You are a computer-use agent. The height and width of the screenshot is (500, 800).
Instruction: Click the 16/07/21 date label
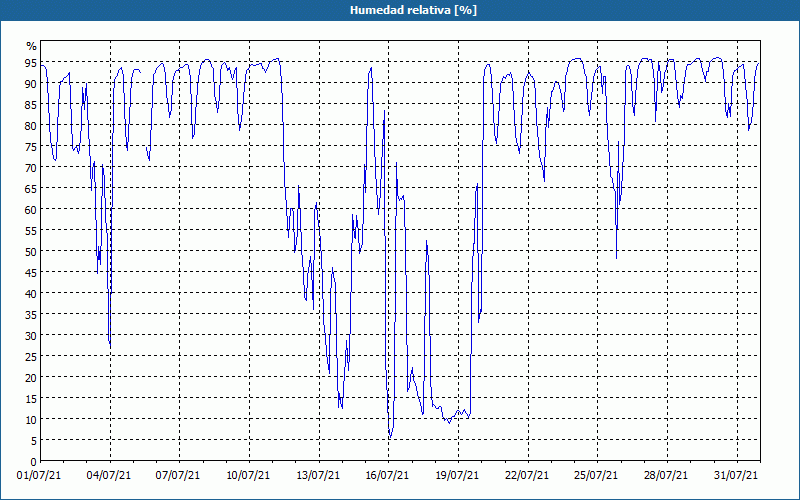tap(387, 475)
